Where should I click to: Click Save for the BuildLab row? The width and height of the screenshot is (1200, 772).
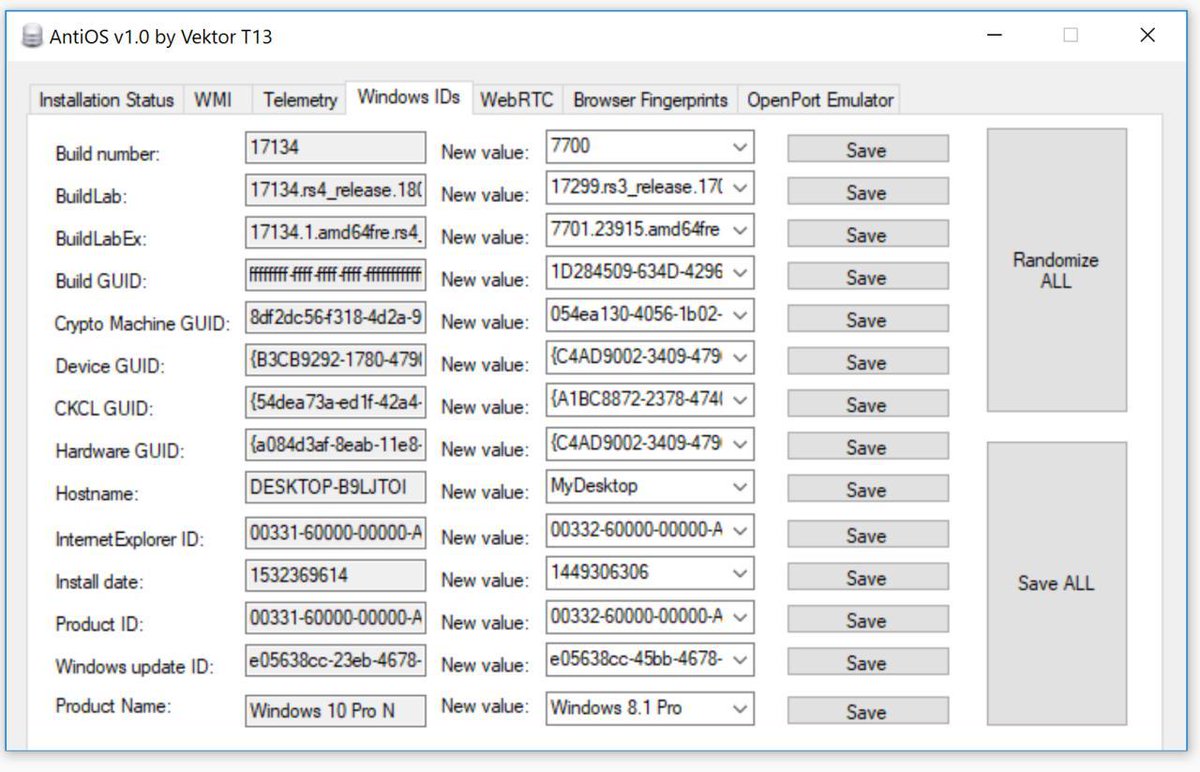[867, 192]
